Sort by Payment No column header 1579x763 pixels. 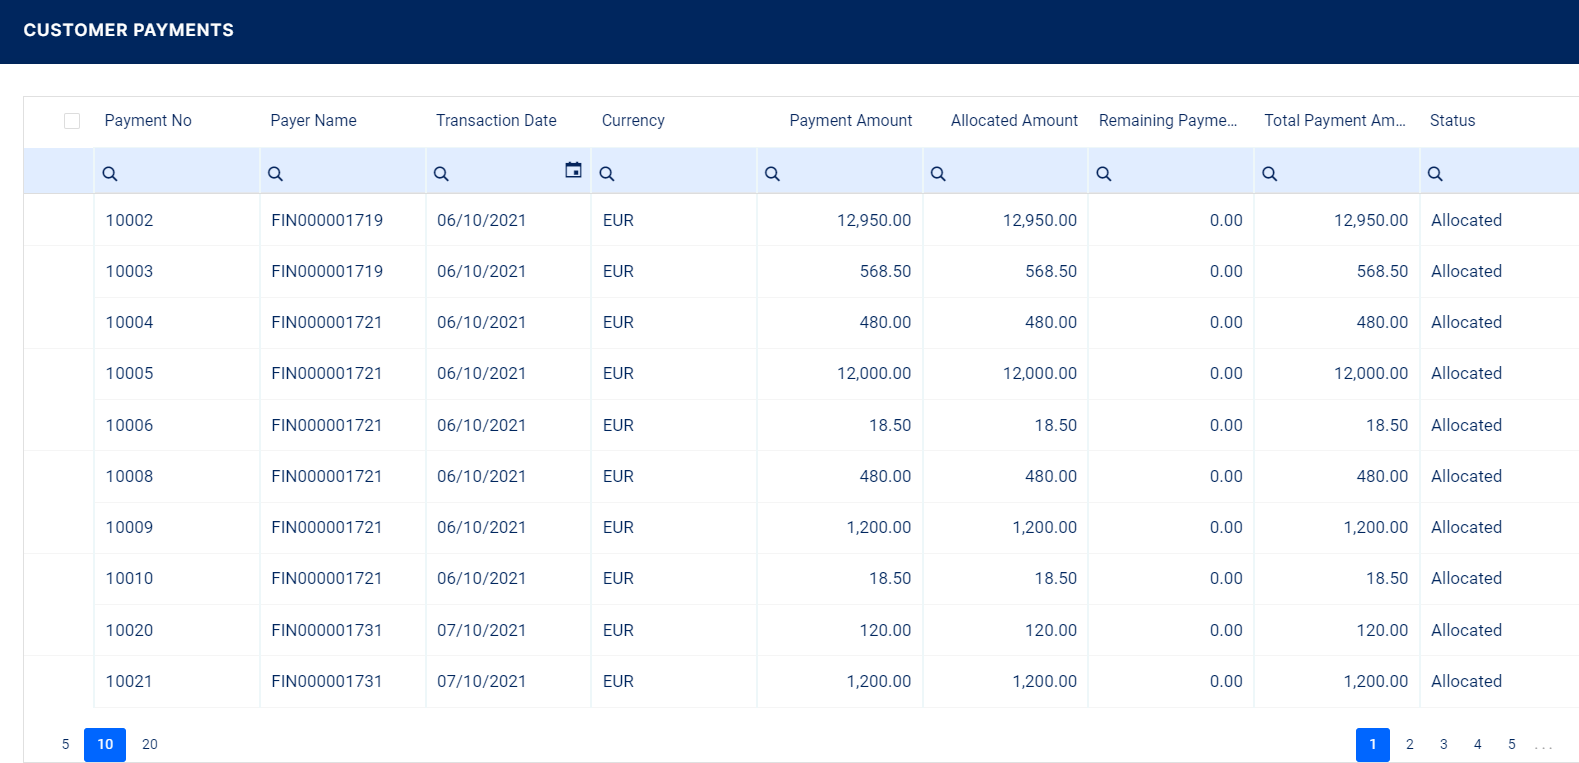pyautogui.click(x=148, y=121)
